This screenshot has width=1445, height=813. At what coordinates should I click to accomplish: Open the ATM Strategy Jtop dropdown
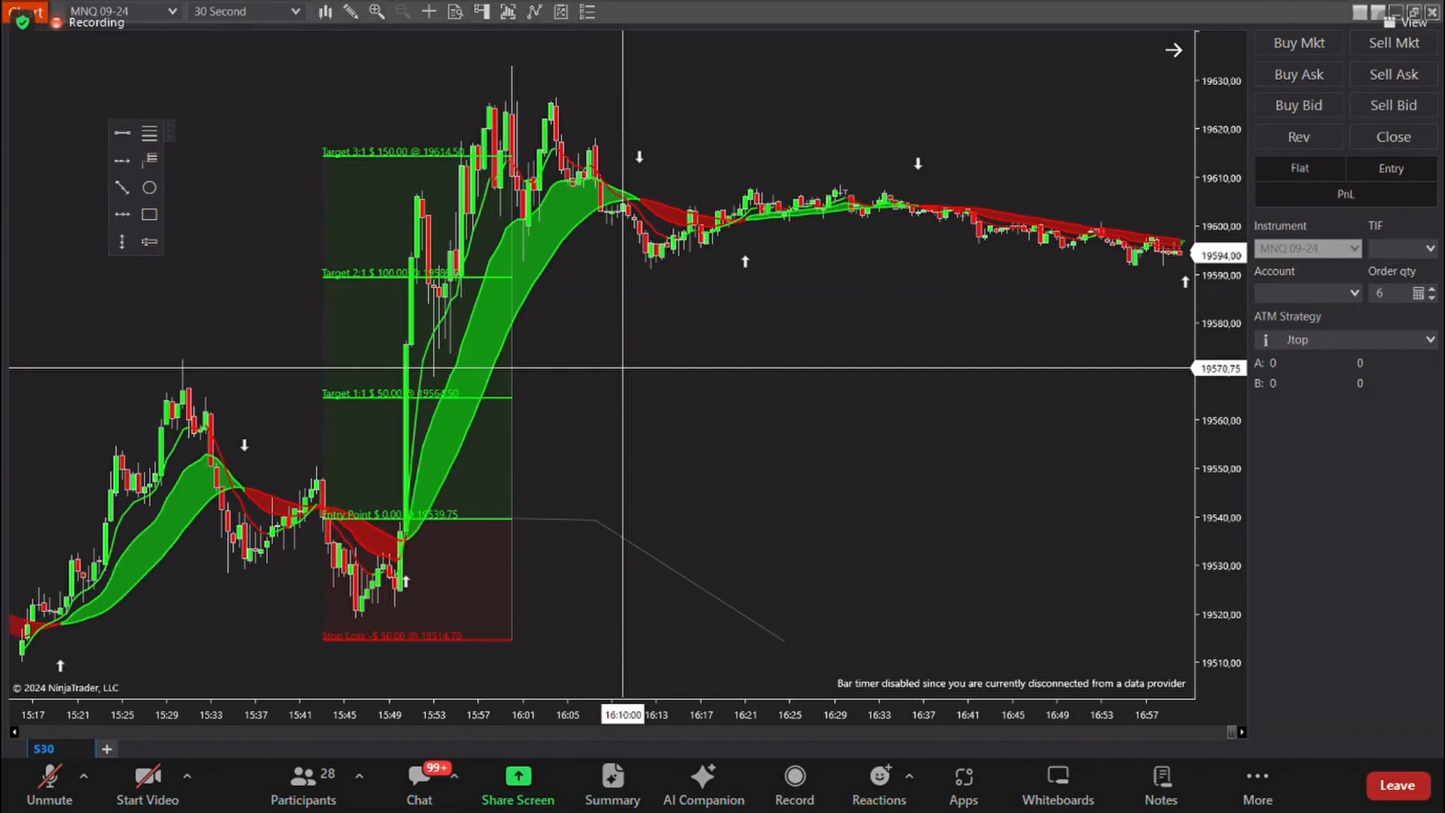pos(1346,340)
